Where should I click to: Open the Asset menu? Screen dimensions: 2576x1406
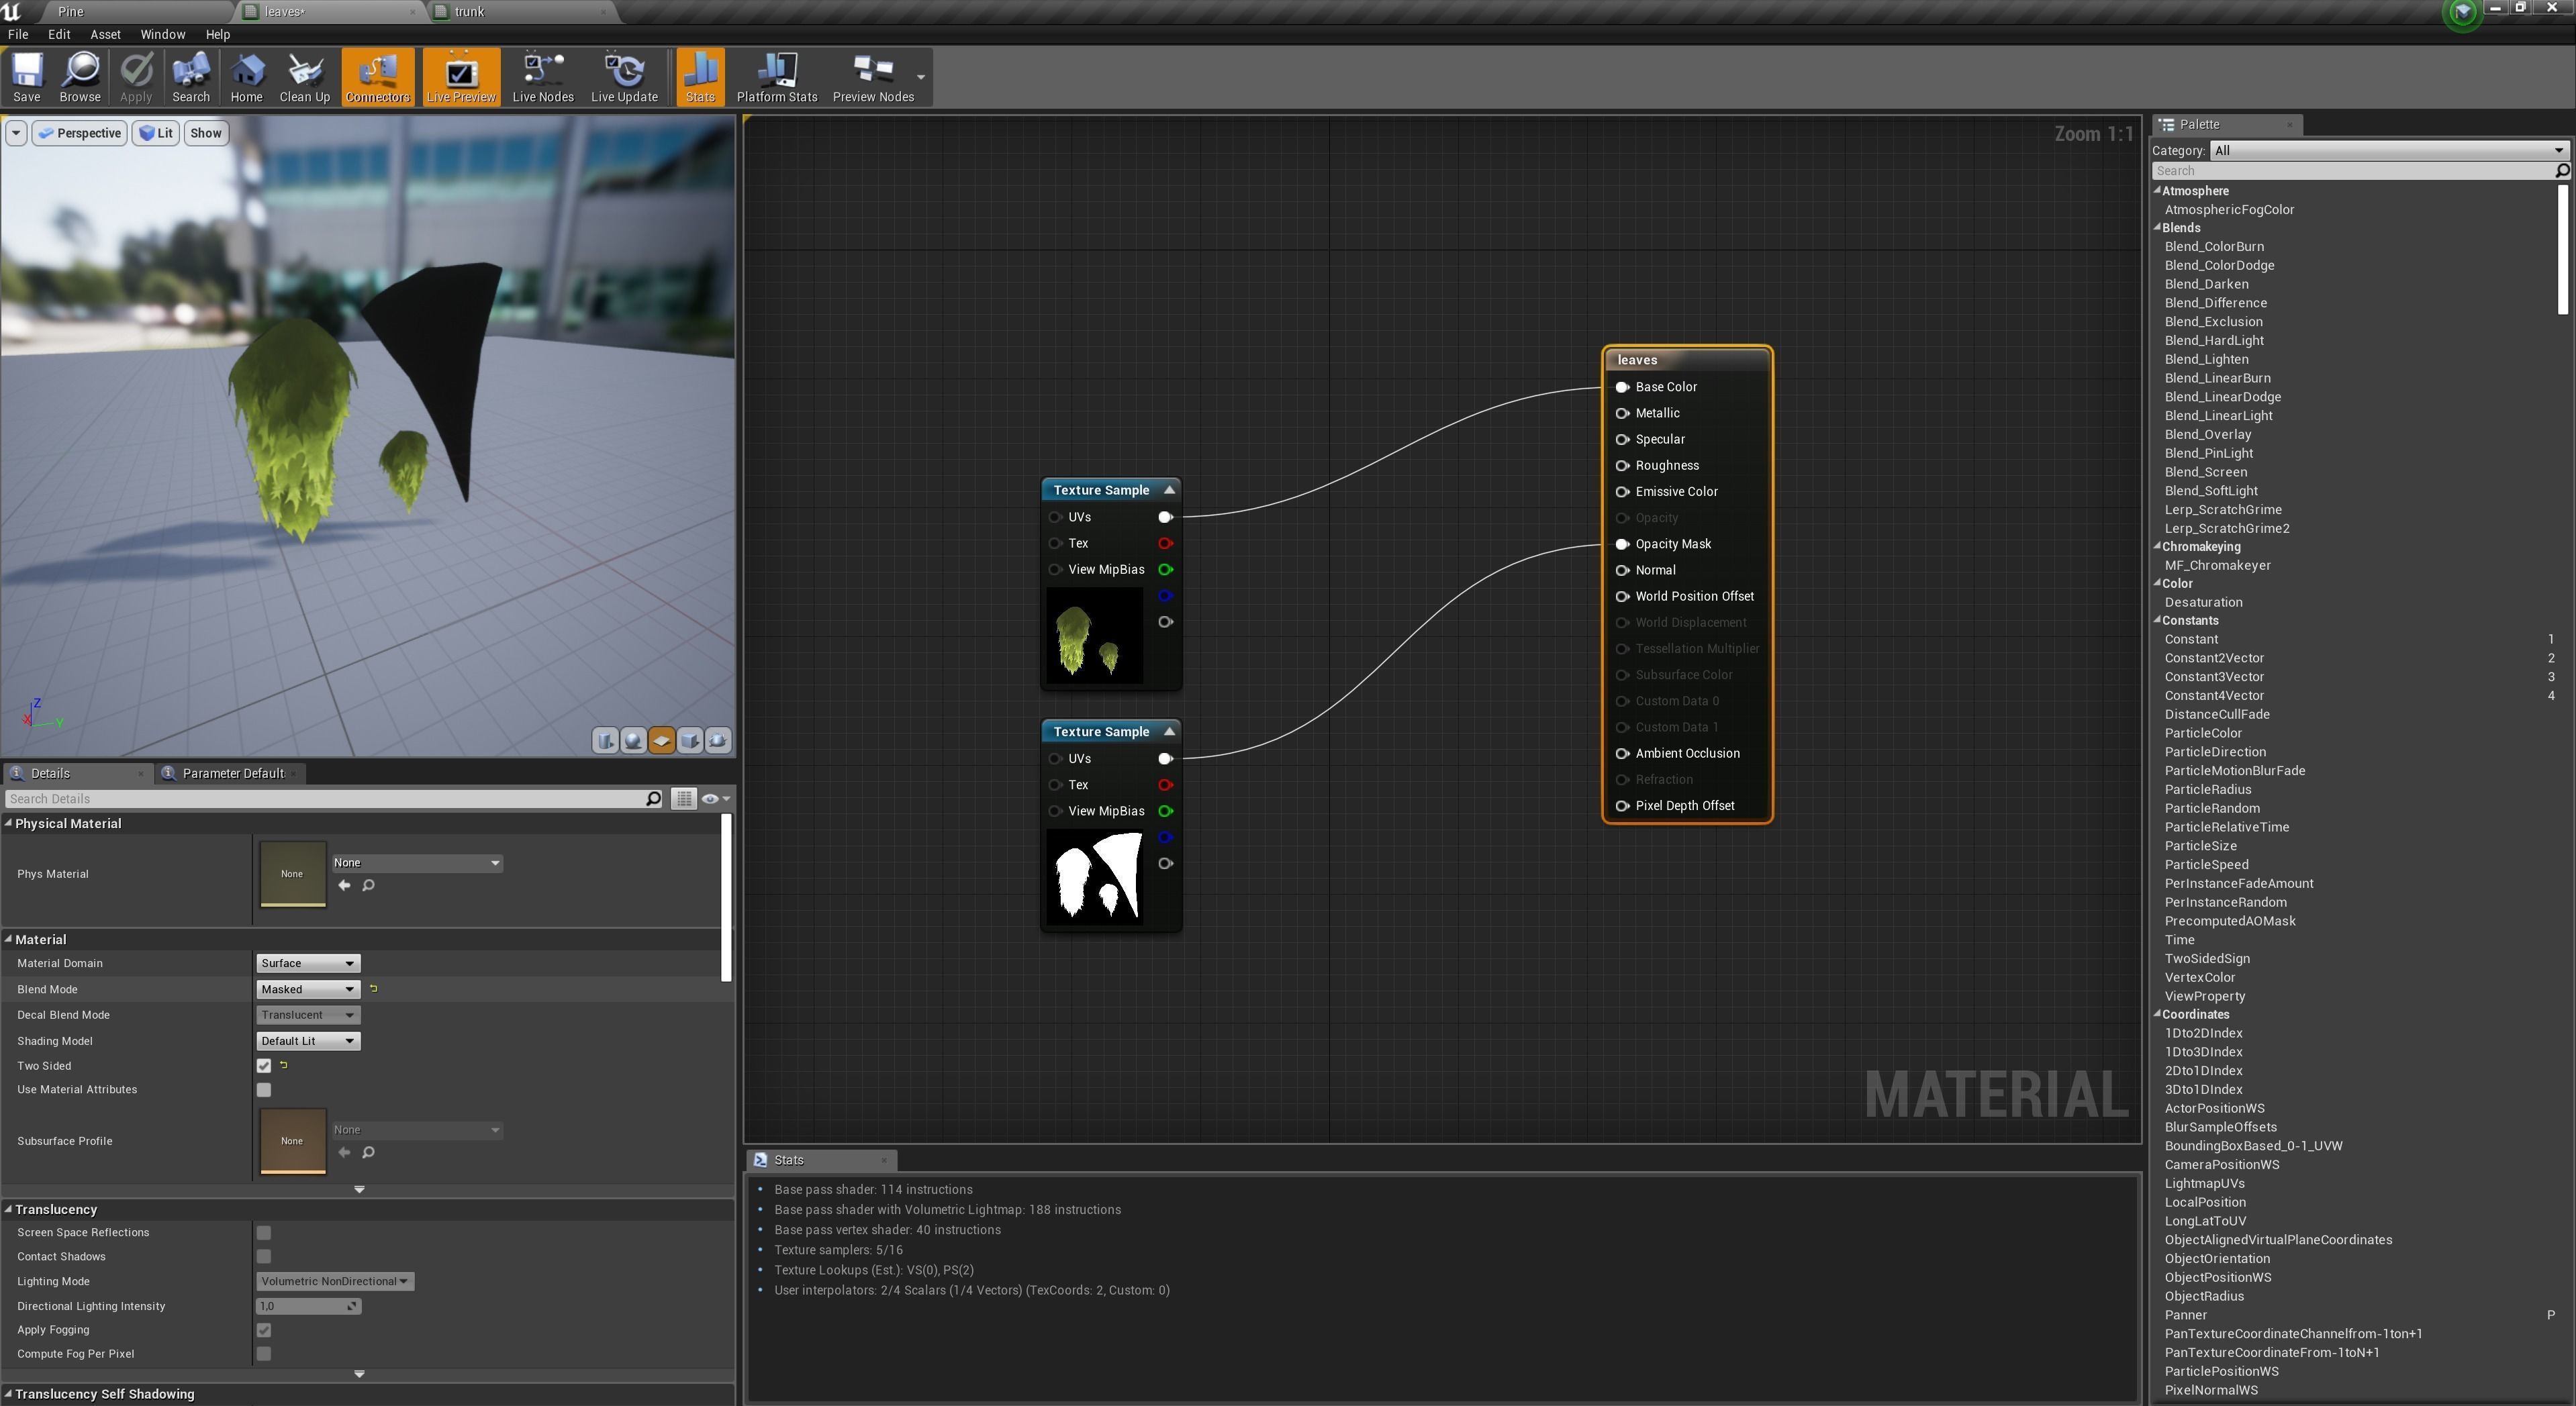(x=105, y=34)
